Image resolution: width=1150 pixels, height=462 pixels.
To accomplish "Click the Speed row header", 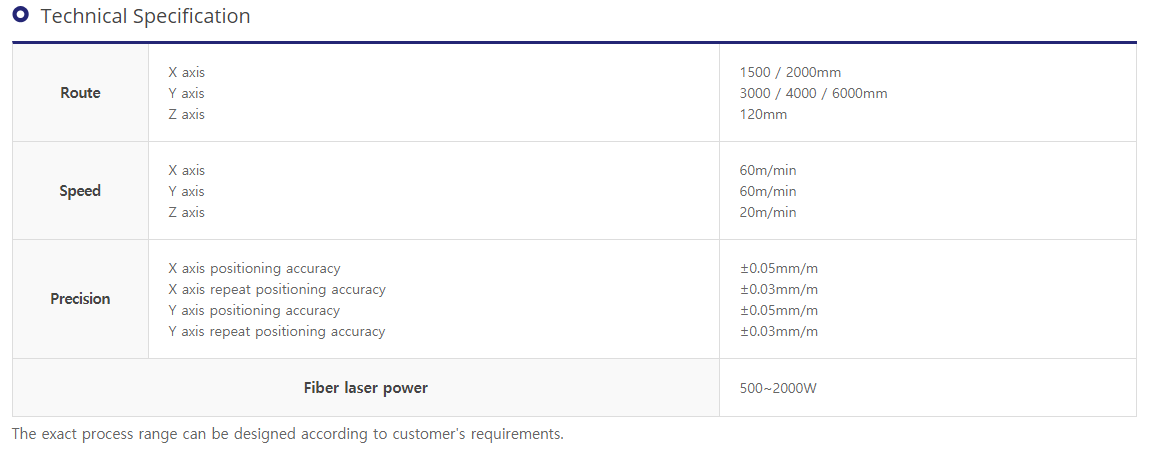I will tap(81, 191).
